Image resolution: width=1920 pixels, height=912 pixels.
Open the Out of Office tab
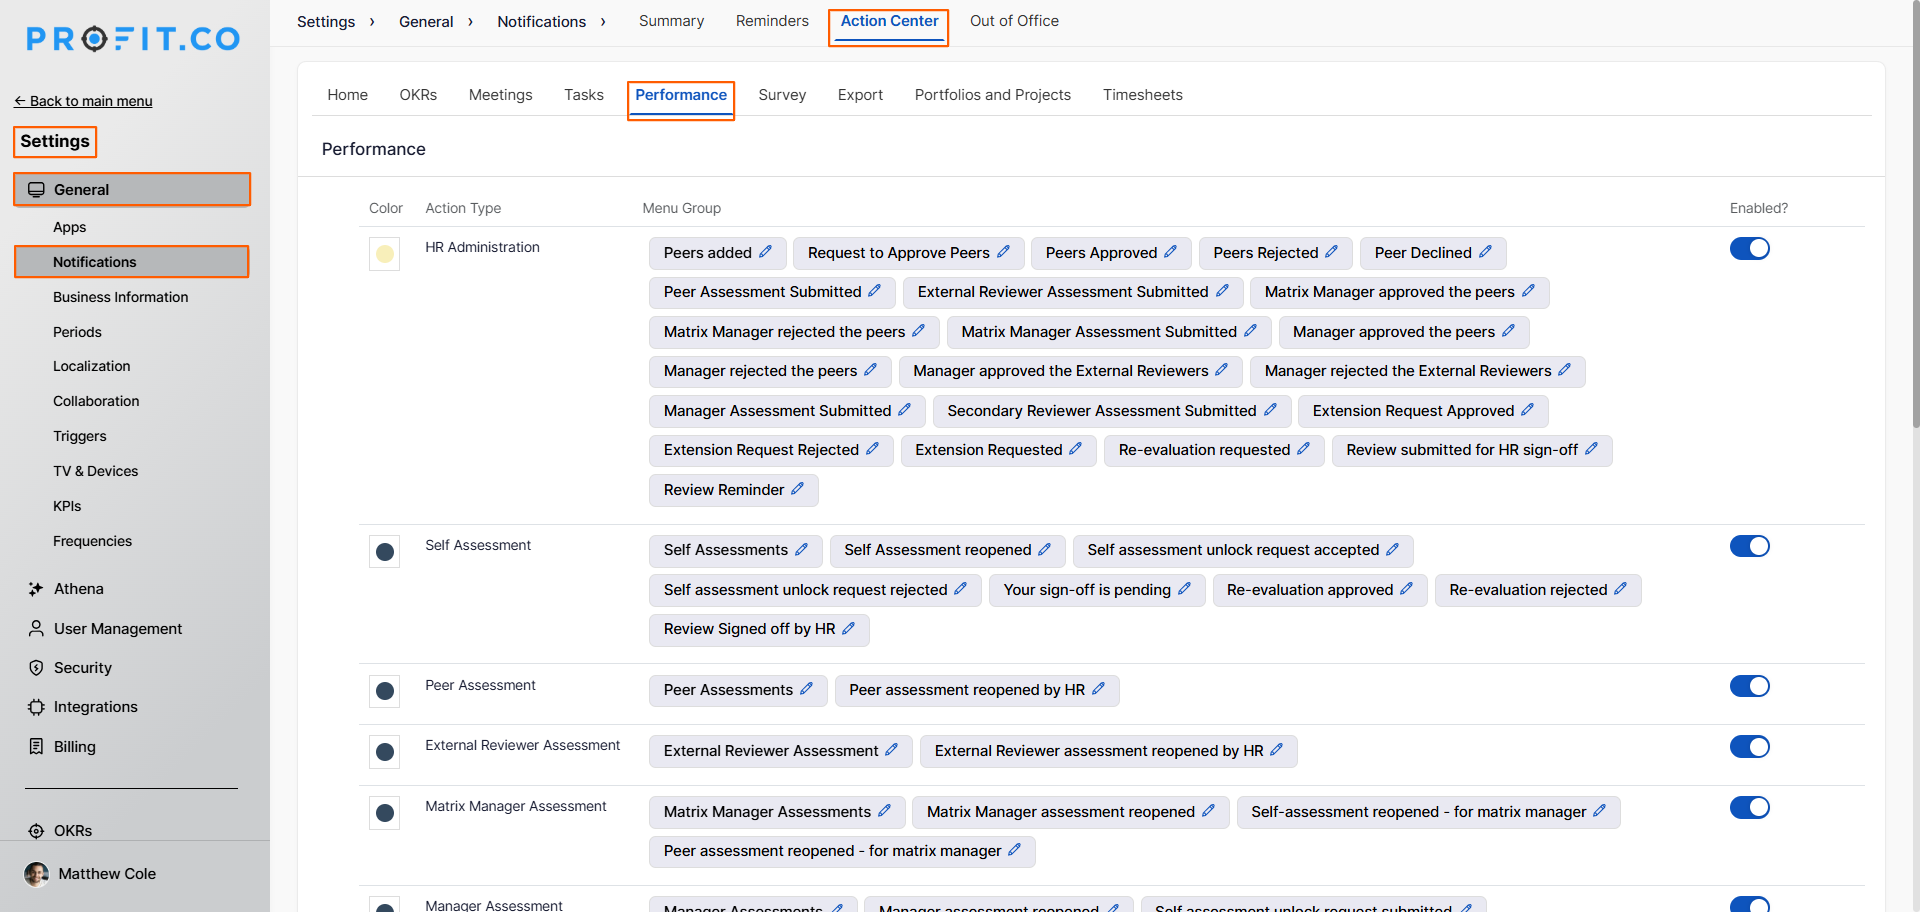pos(1013,21)
